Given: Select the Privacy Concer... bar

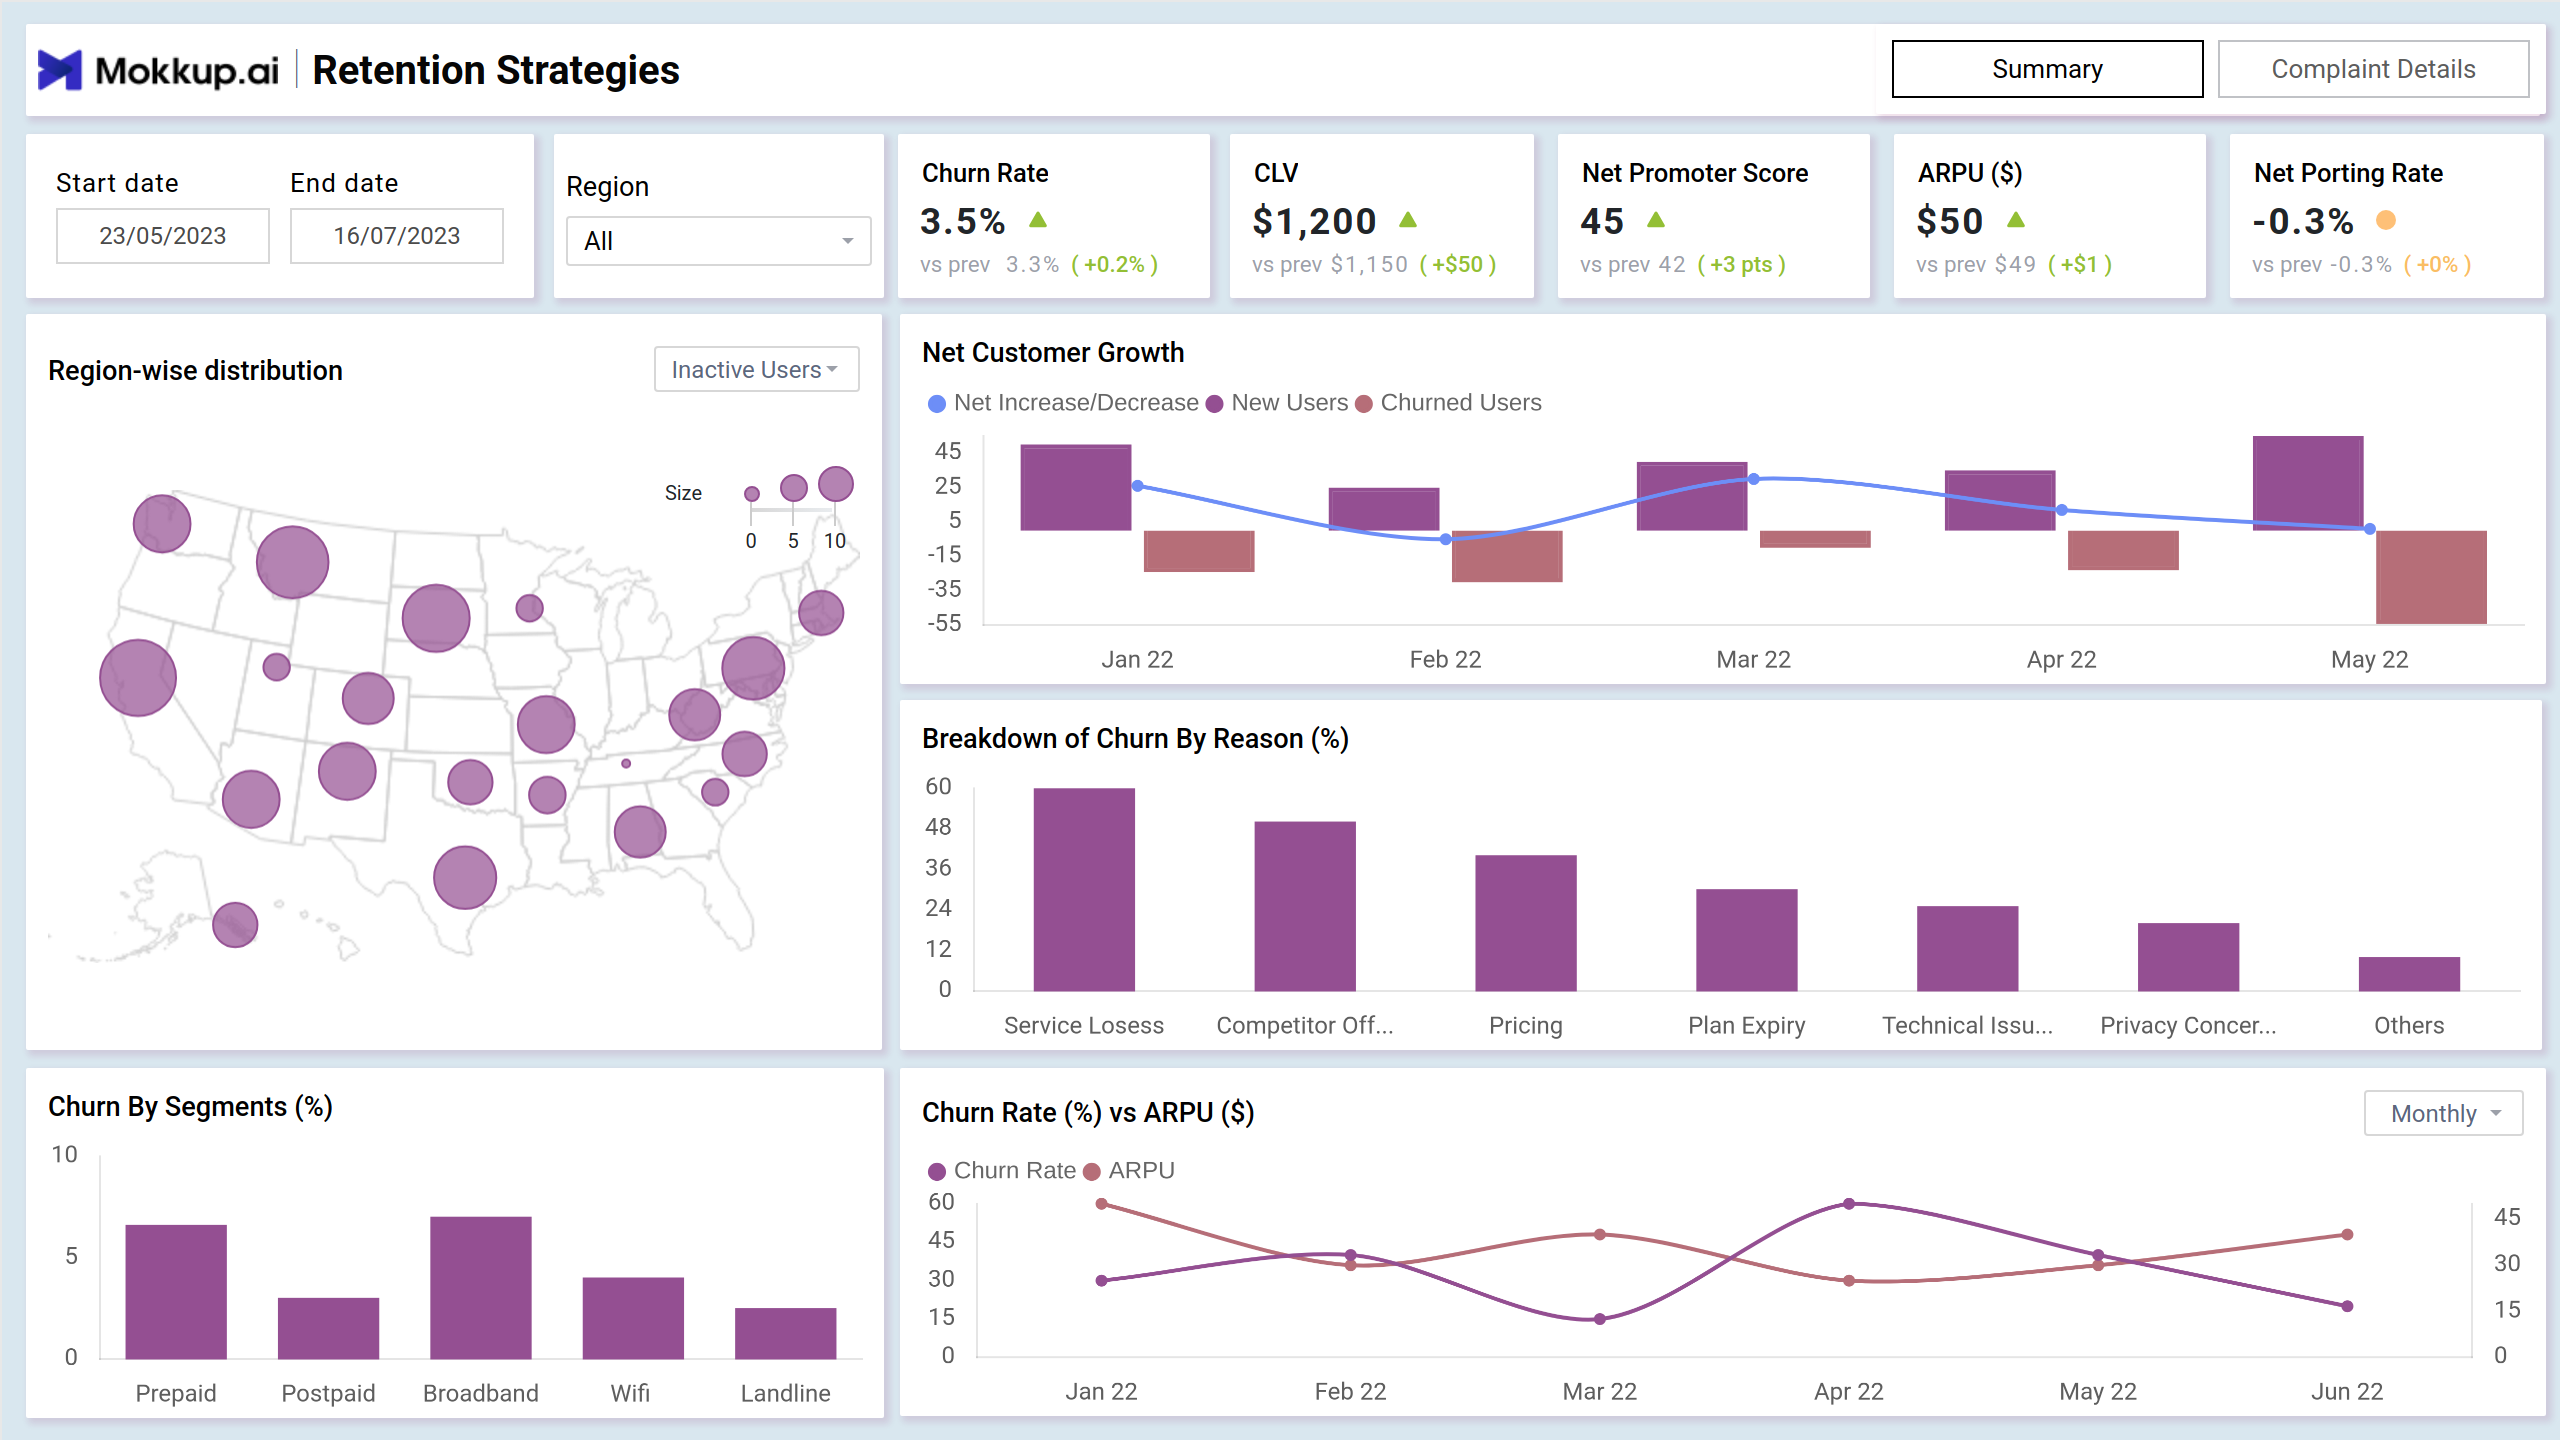Looking at the screenshot, I should [x=2188, y=957].
